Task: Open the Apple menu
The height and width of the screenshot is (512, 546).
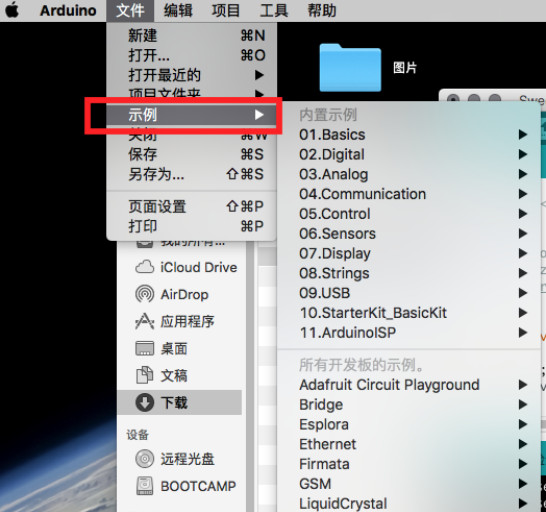Action: tap(12, 10)
